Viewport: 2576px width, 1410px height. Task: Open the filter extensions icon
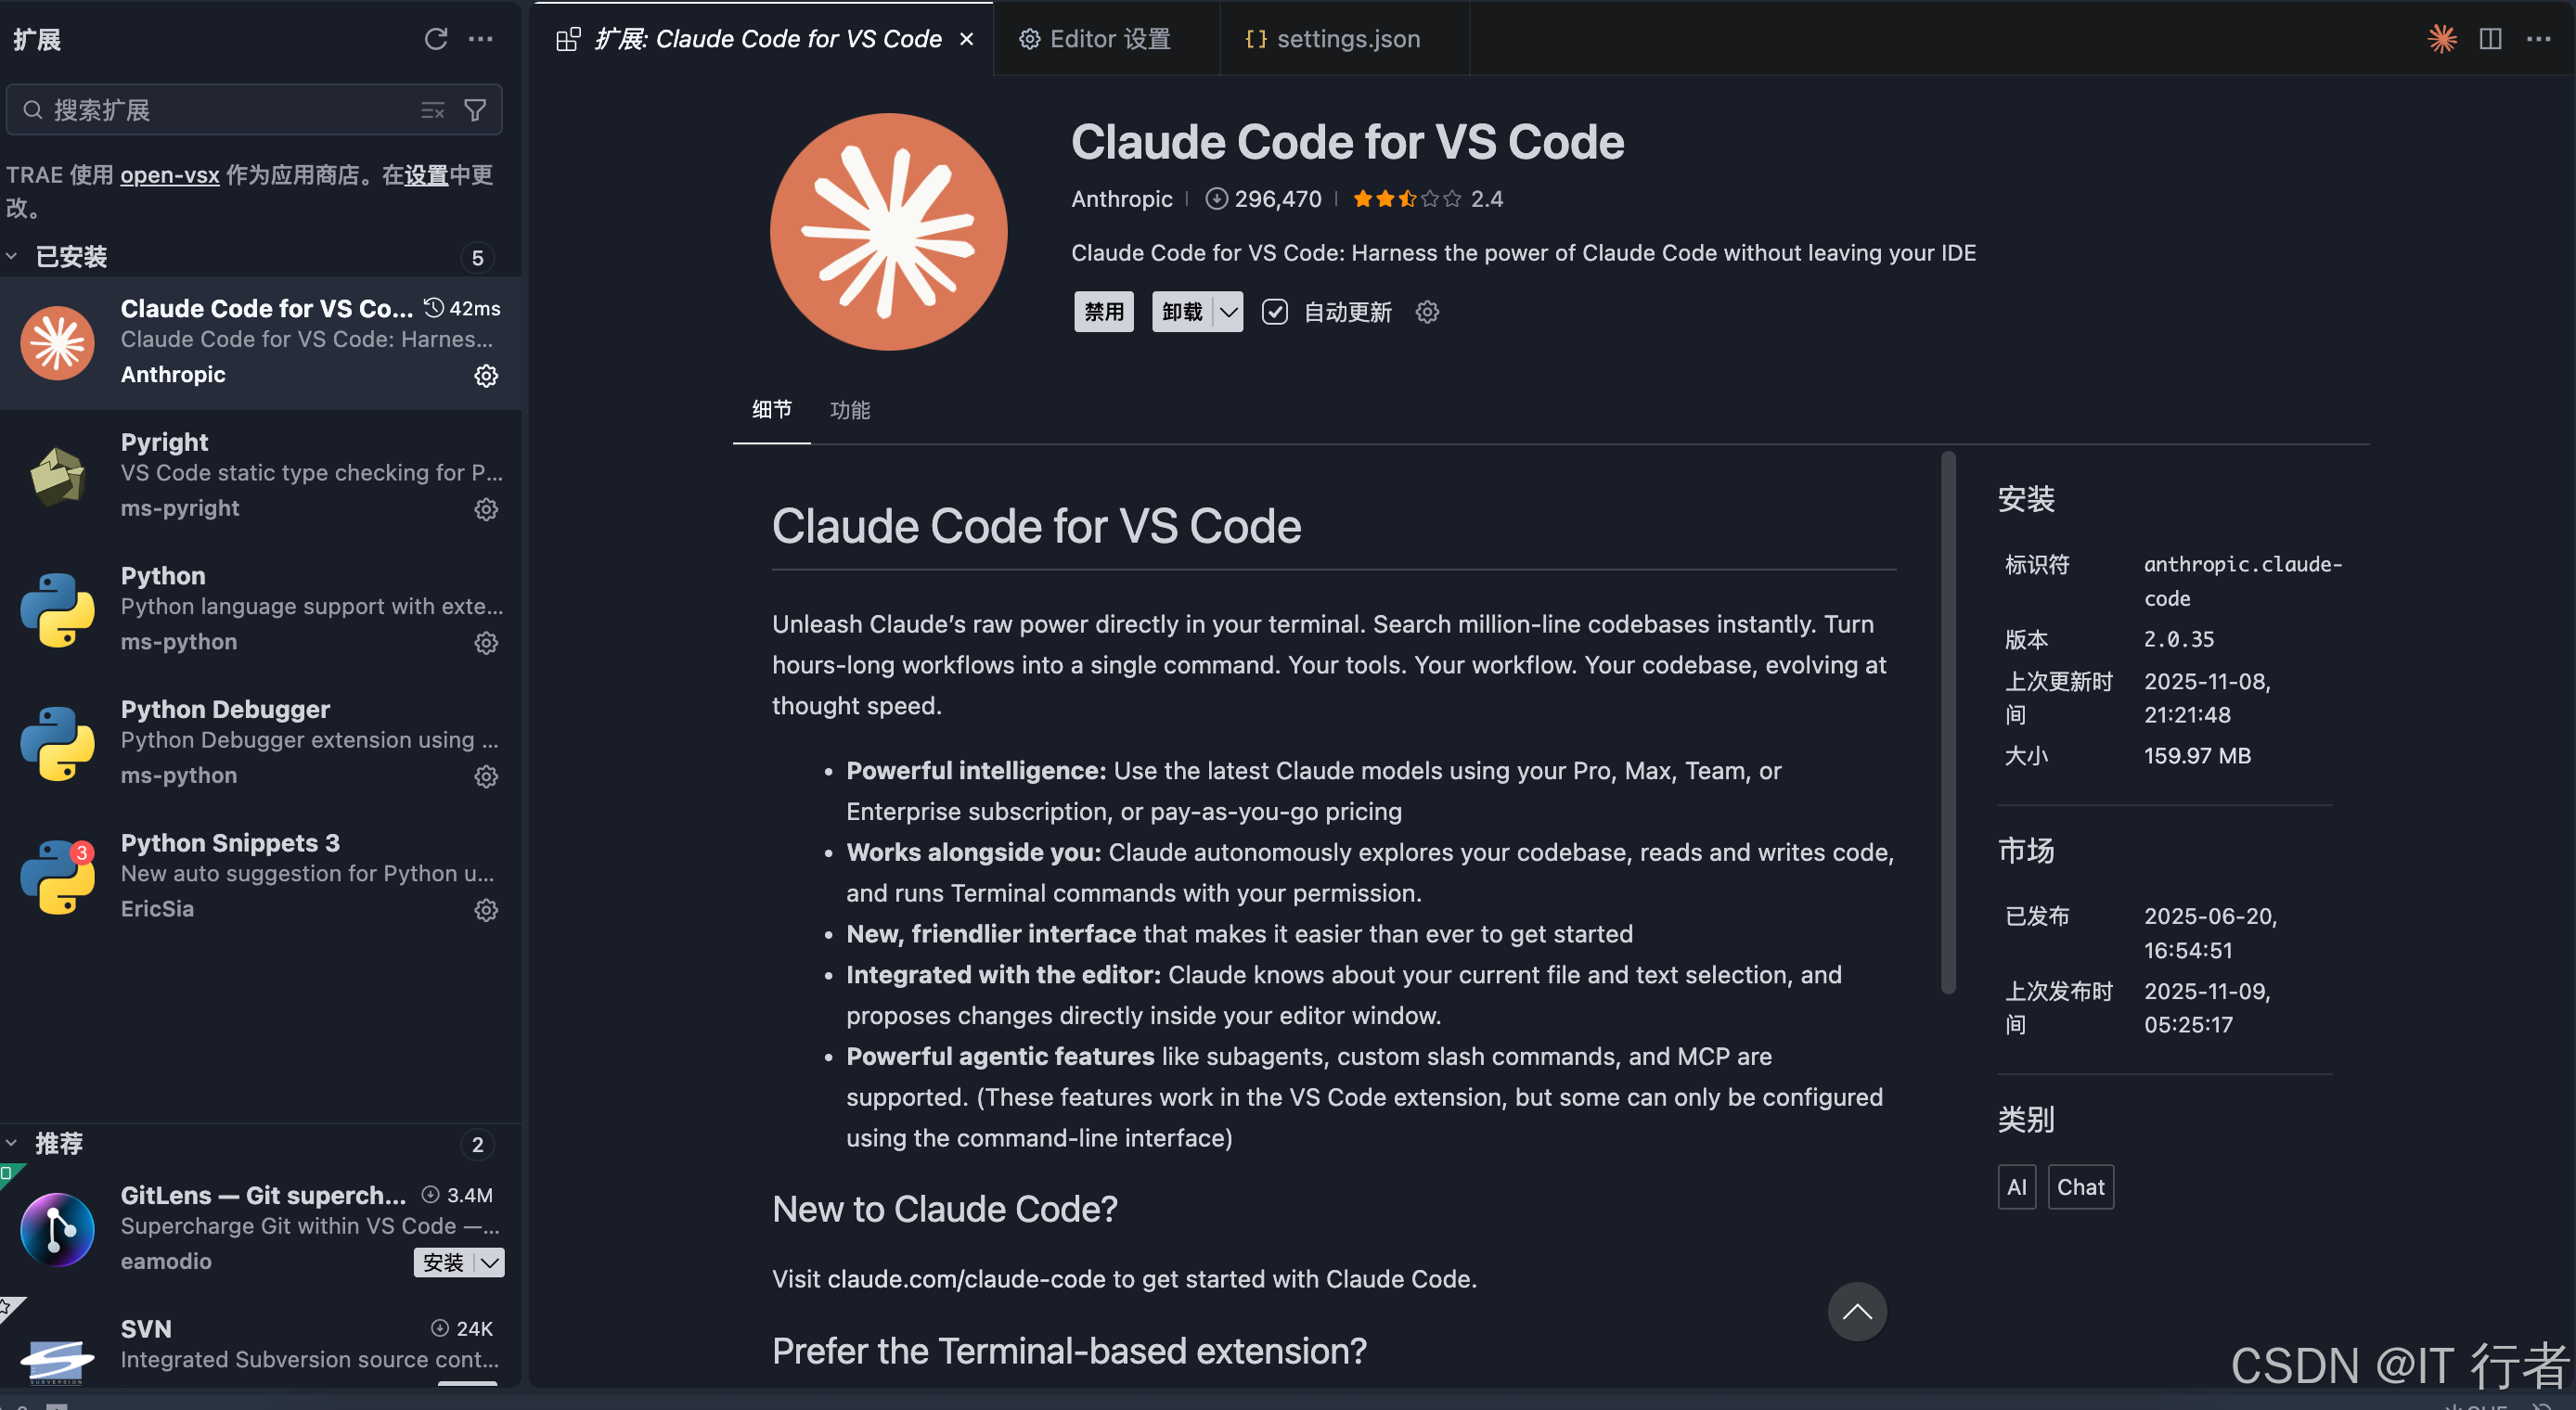[x=475, y=110]
